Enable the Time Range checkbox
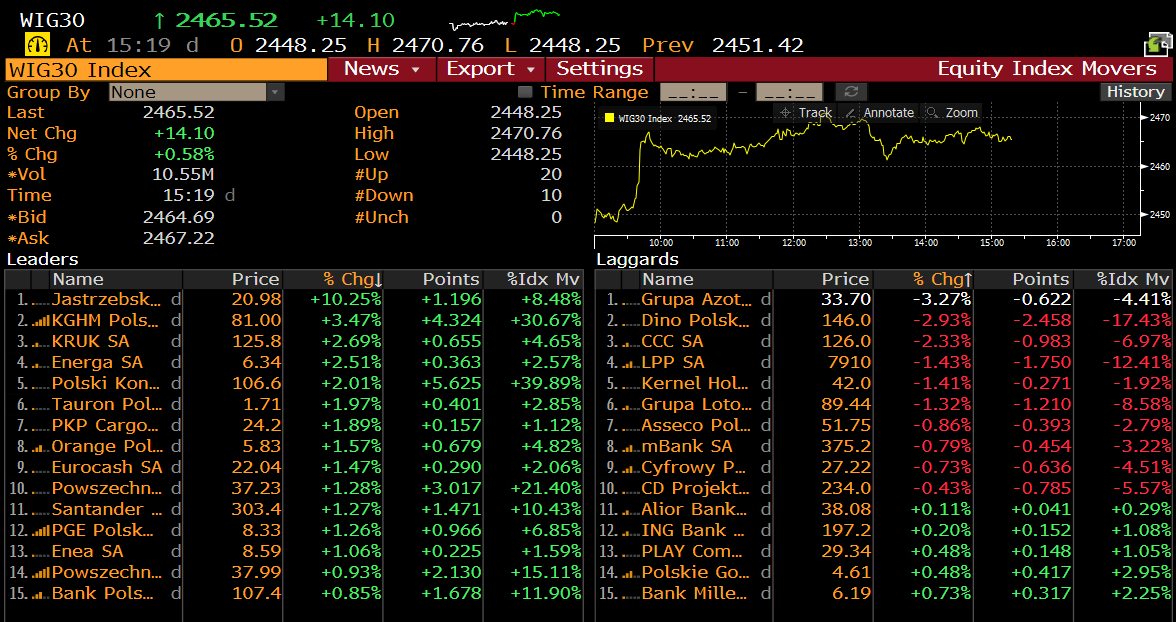The height and width of the screenshot is (622, 1176). click(526, 92)
